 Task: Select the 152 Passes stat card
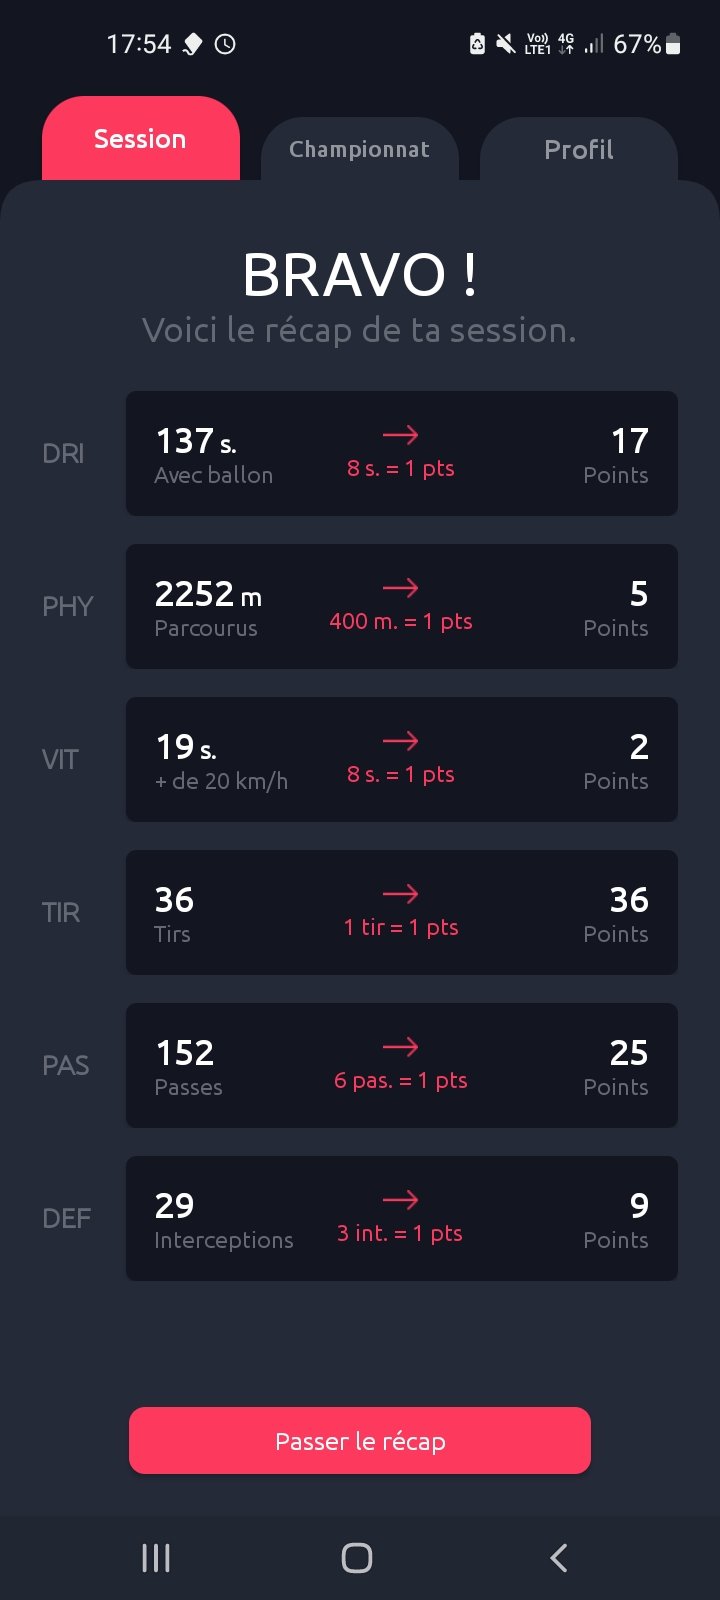[401, 1065]
